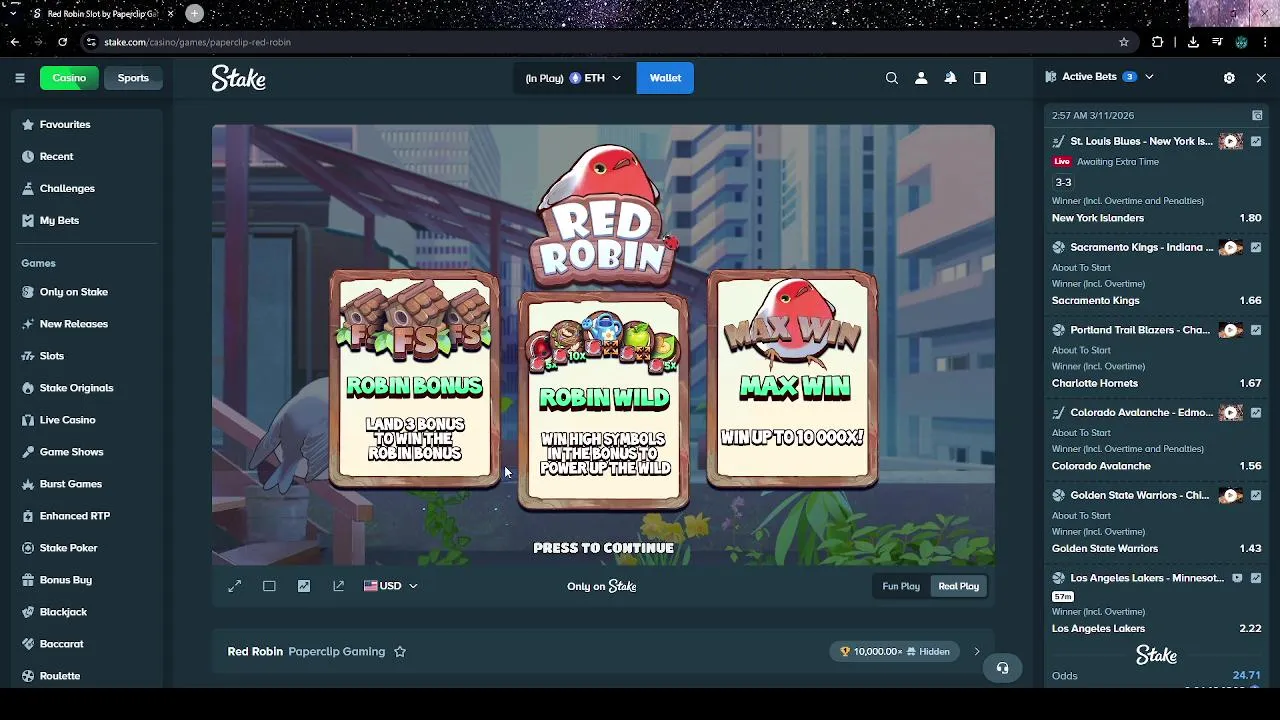Reload the page in the browser

point(62,42)
